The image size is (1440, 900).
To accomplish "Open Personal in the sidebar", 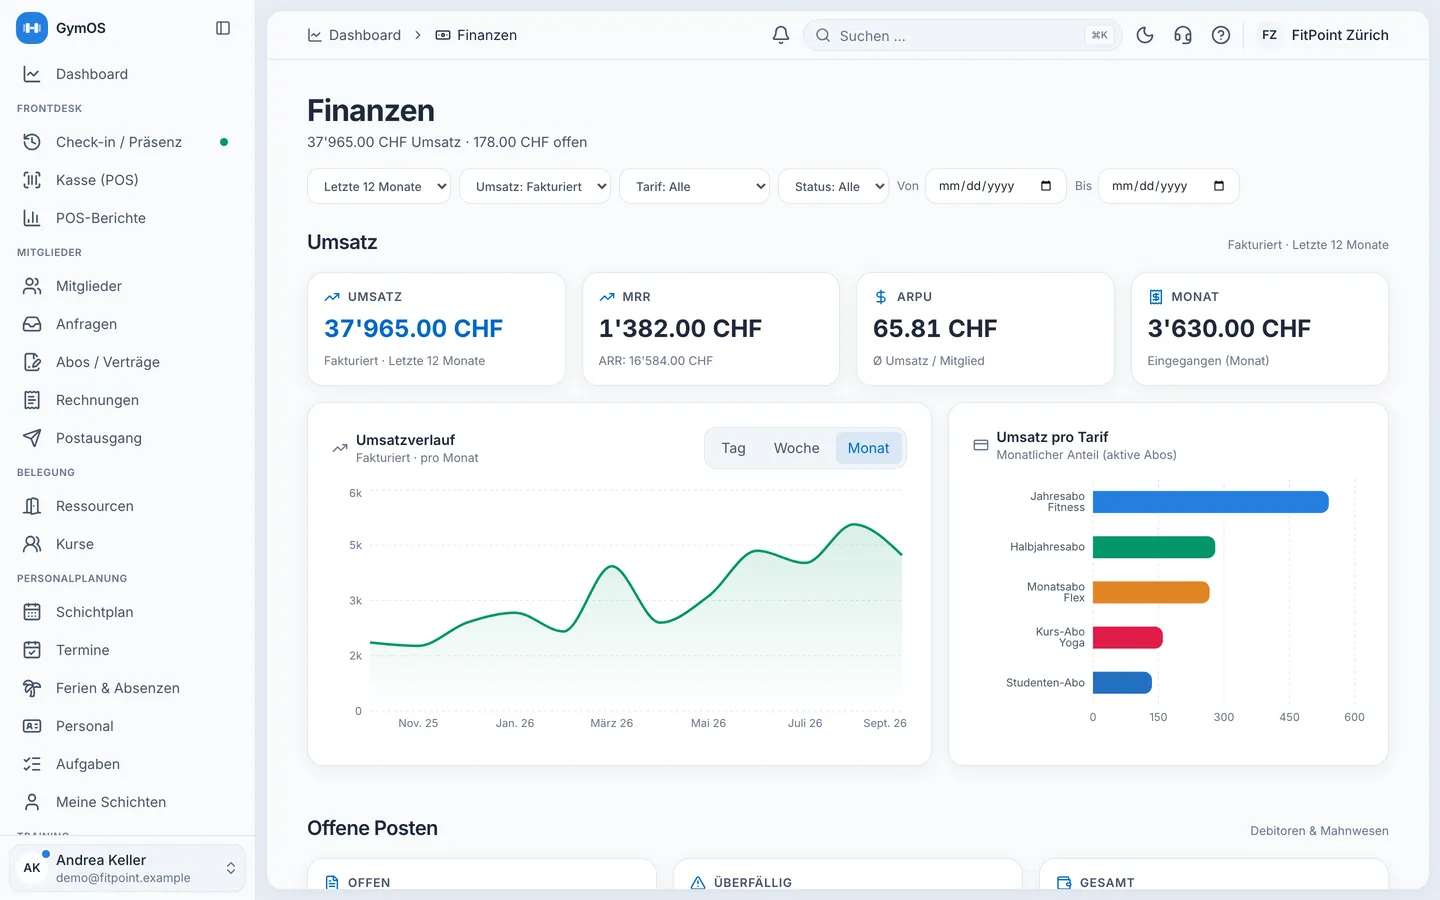I will click(128, 726).
